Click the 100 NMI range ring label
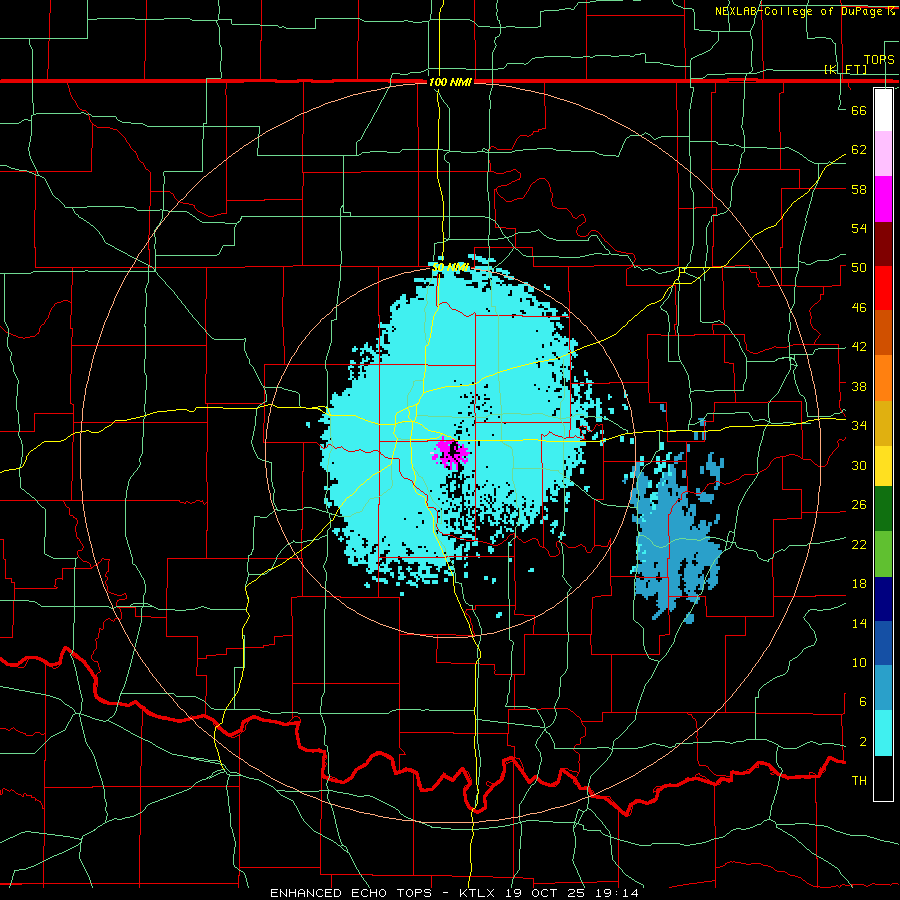Viewport: 900px width, 900px height. [450, 82]
